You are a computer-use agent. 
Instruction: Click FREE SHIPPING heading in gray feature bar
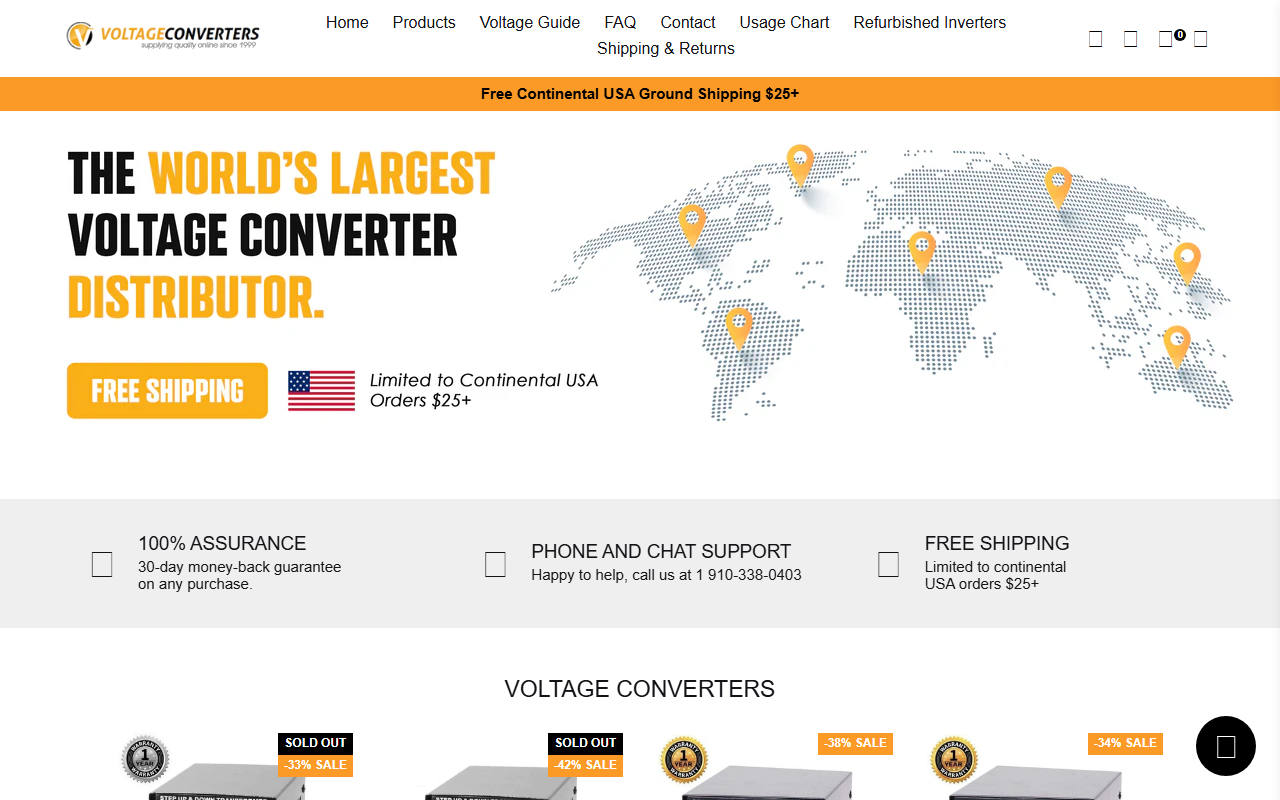point(997,543)
